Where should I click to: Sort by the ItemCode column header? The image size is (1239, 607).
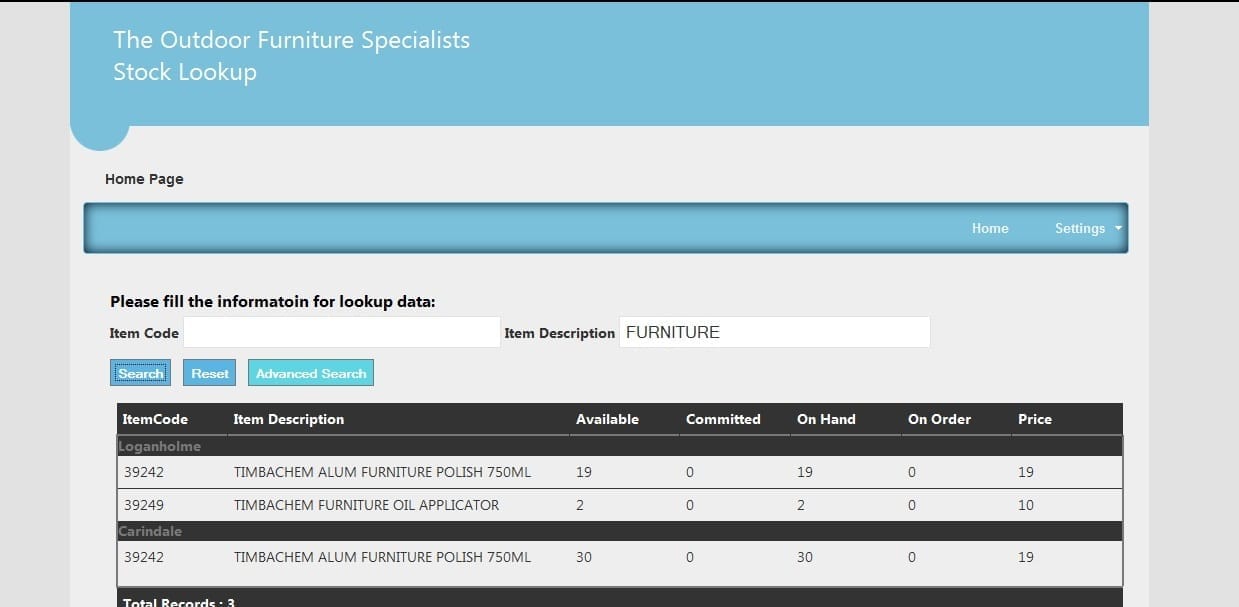click(155, 419)
